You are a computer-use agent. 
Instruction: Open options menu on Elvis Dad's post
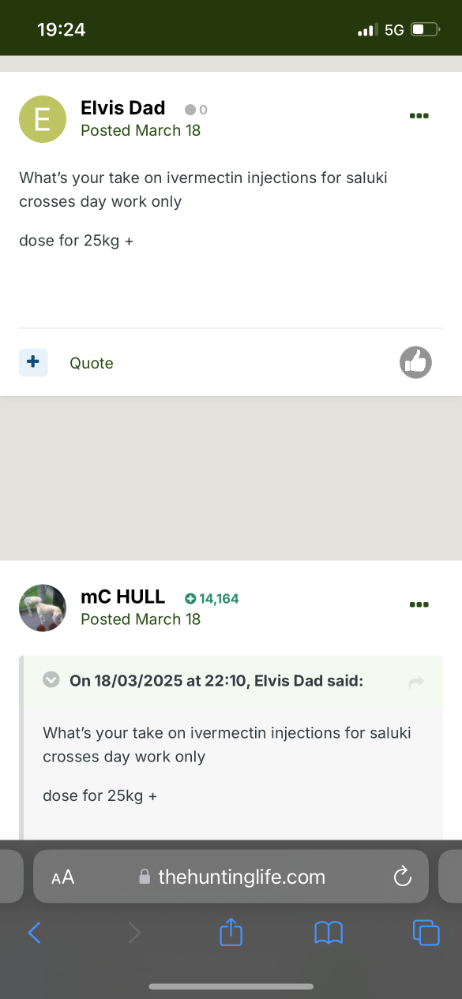pyautogui.click(x=419, y=116)
